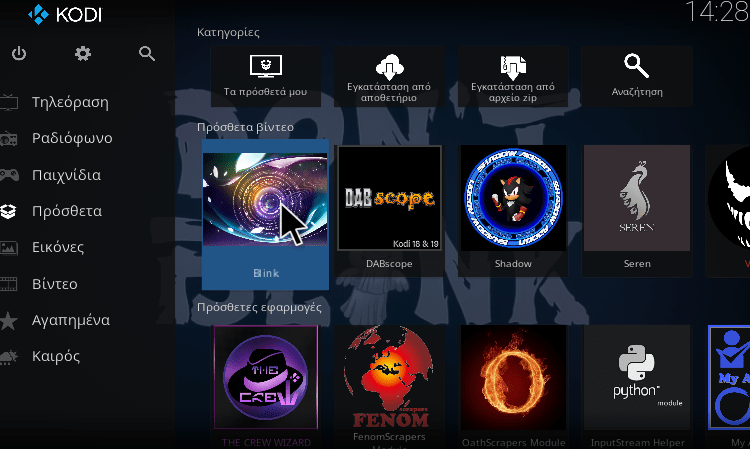
Task: Open InputStream Helper python module
Action: pyautogui.click(x=637, y=386)
